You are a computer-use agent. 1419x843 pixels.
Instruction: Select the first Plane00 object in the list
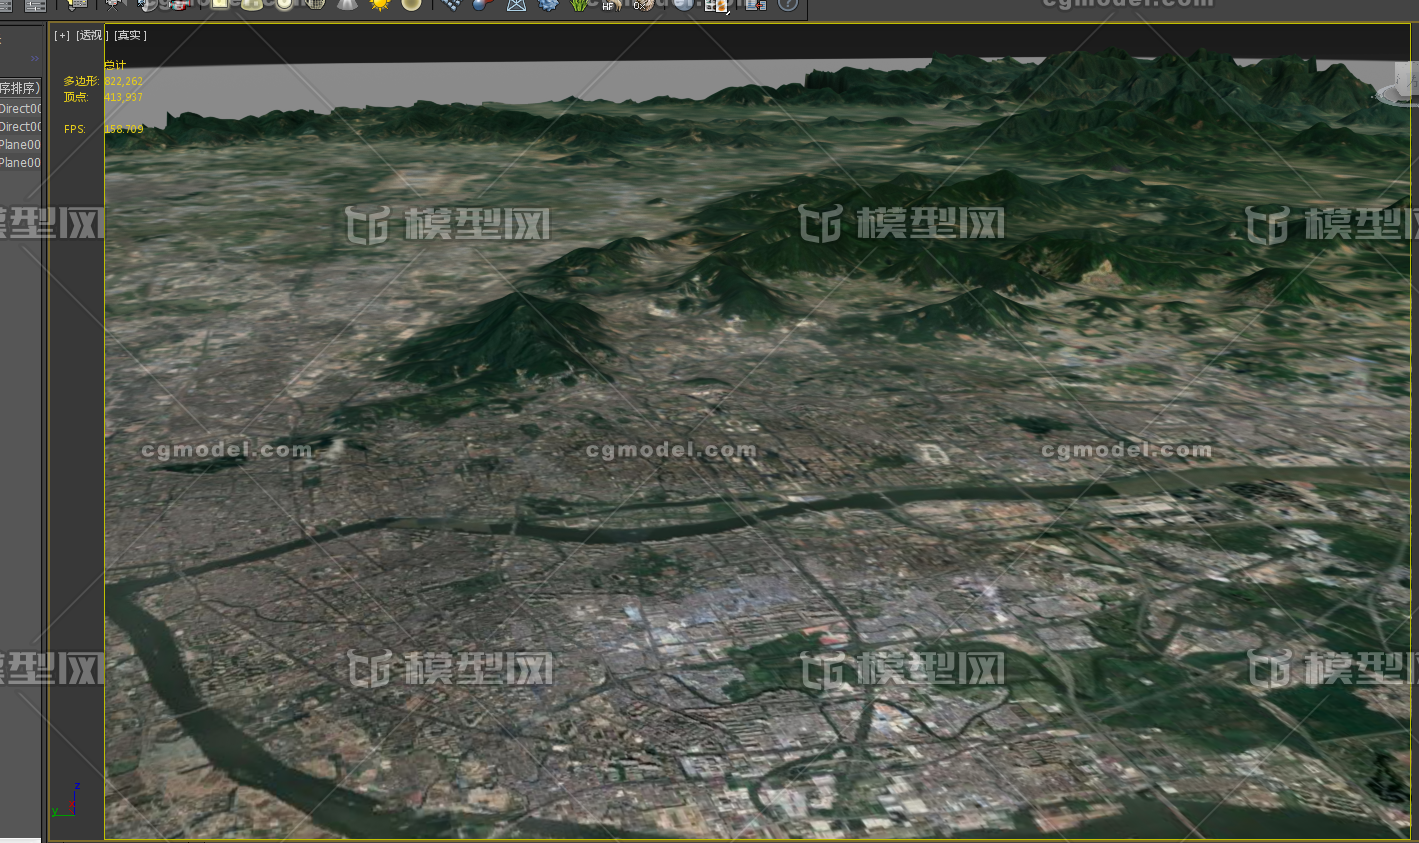[x=21, y=145]
